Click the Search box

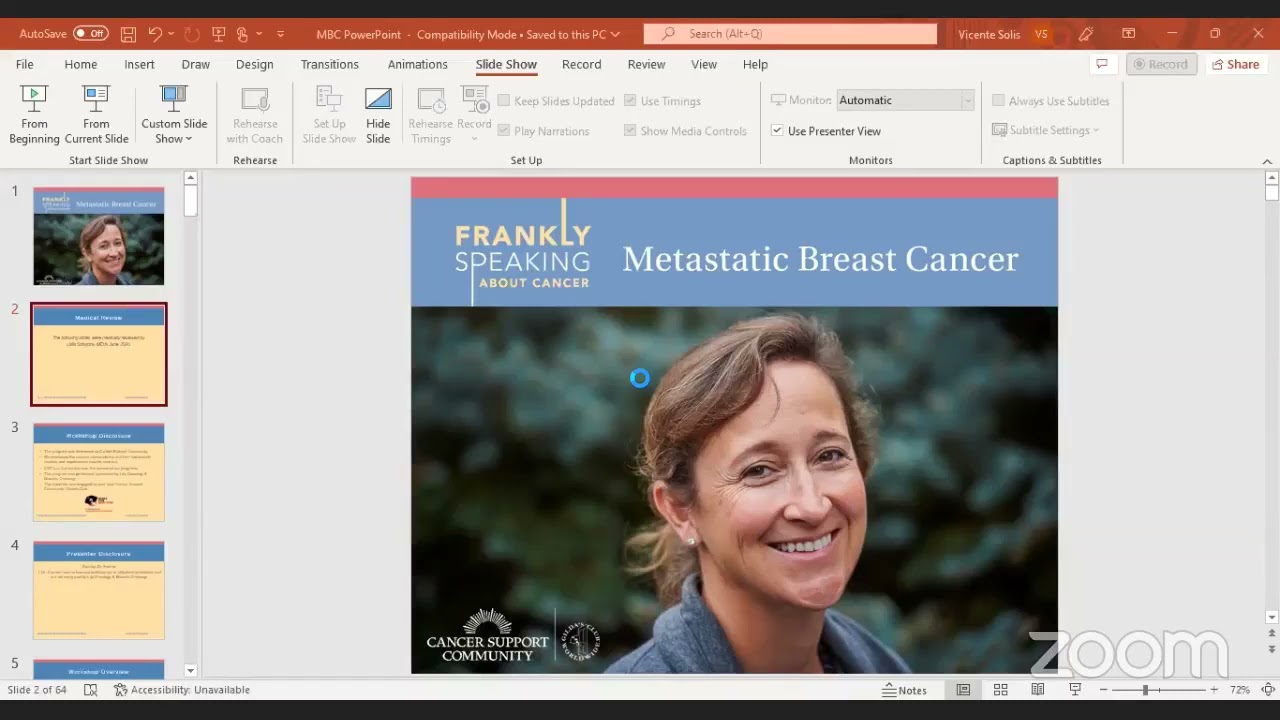click(790, 34)
